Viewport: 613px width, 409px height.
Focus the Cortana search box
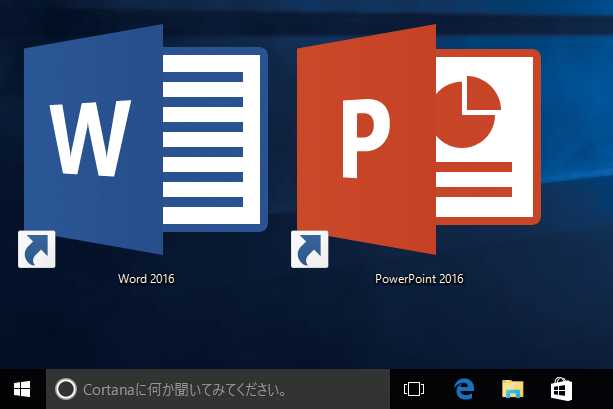click(x=218, y=389)
